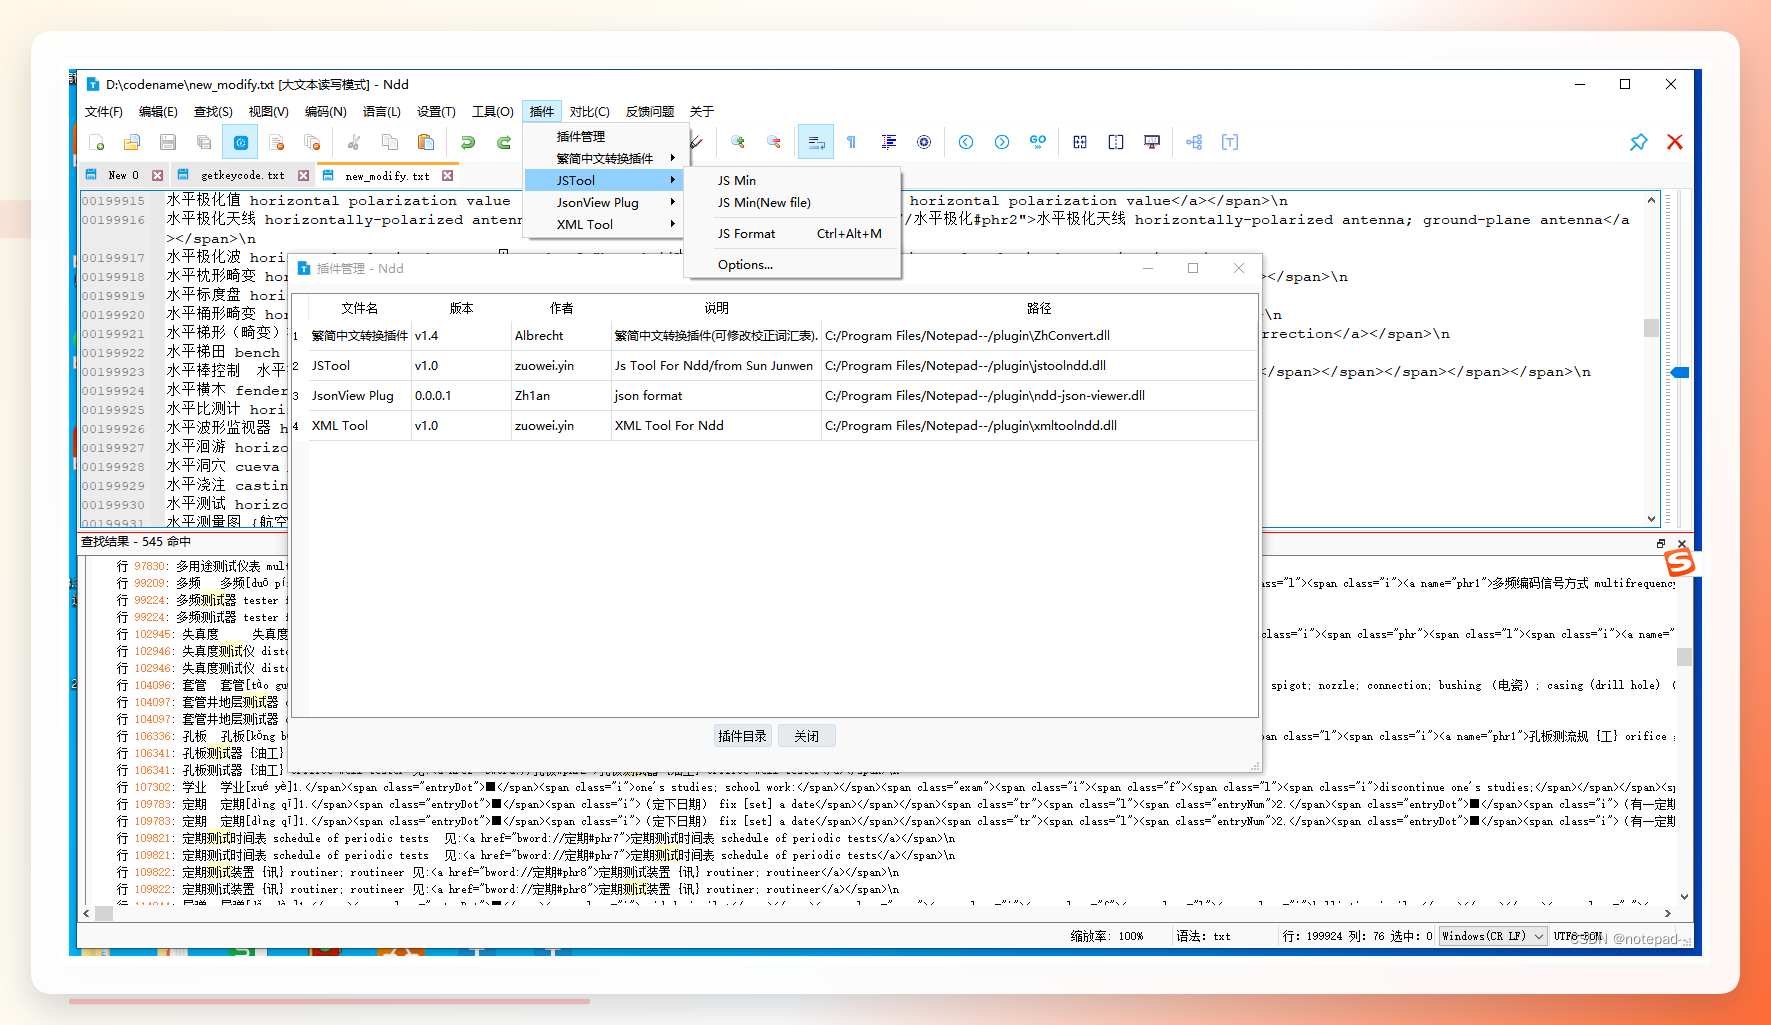The image size is (1771, 1025).
Task: Go forward with the right circled arrow
Action: 1002,142
